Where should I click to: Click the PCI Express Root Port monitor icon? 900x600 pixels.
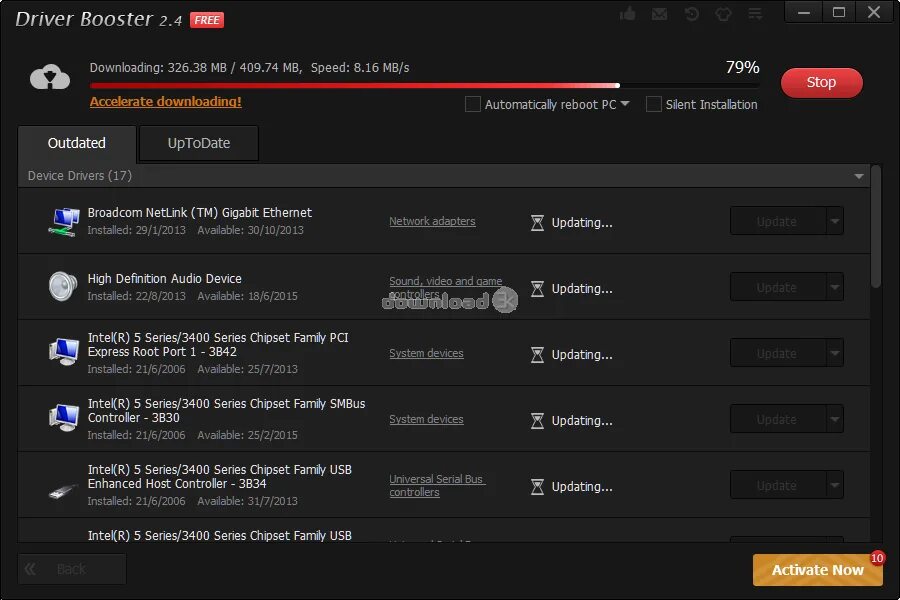pyautogui.click(x=63, y=352)
